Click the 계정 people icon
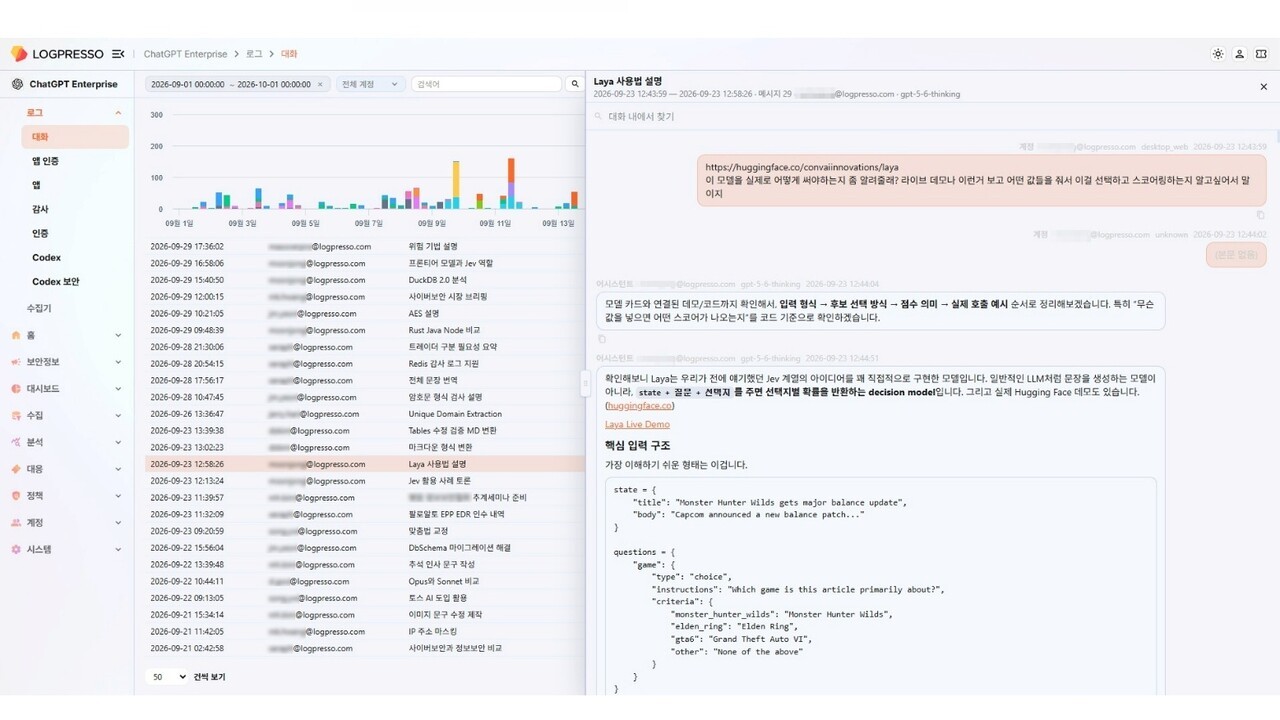The height and width of the screenshot is (720, 1280). click(16, 523)
